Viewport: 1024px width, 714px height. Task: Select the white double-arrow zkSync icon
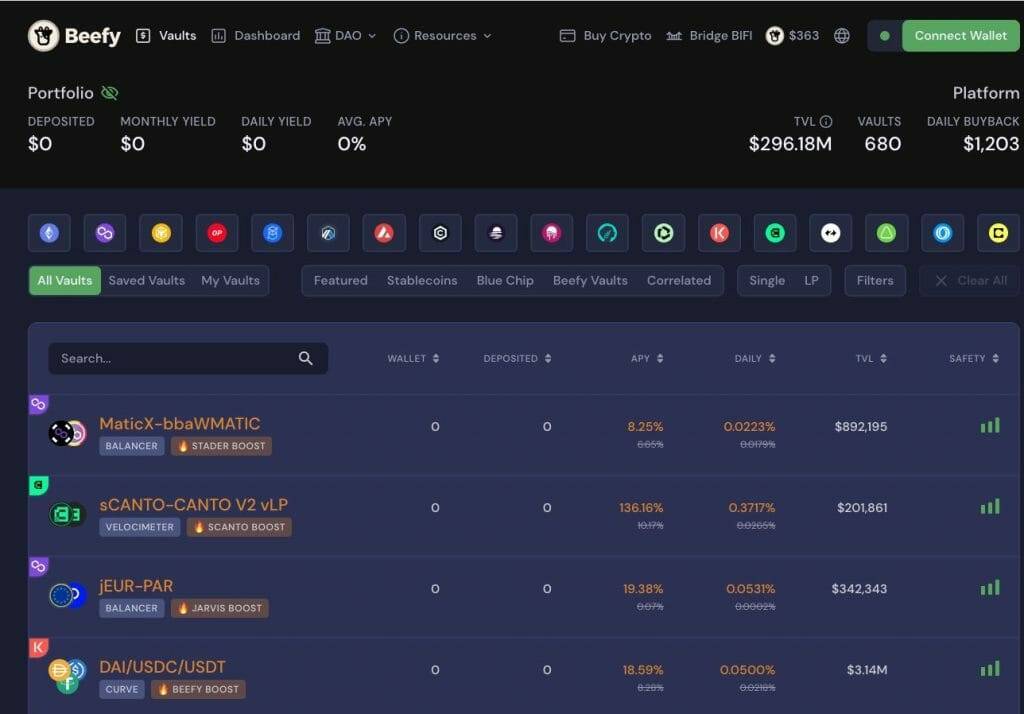831,233
